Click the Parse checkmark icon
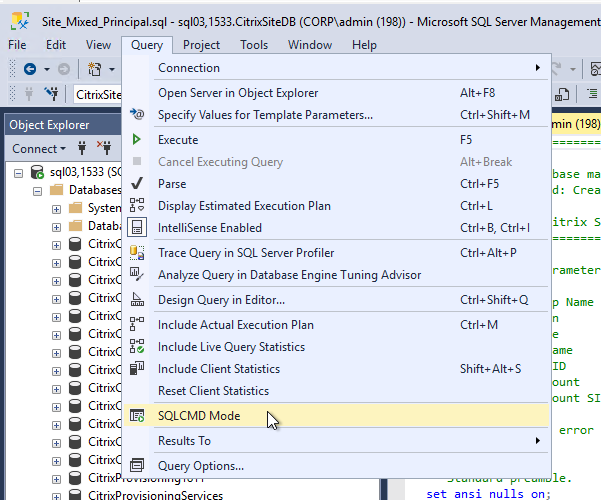 coord(137,183)
